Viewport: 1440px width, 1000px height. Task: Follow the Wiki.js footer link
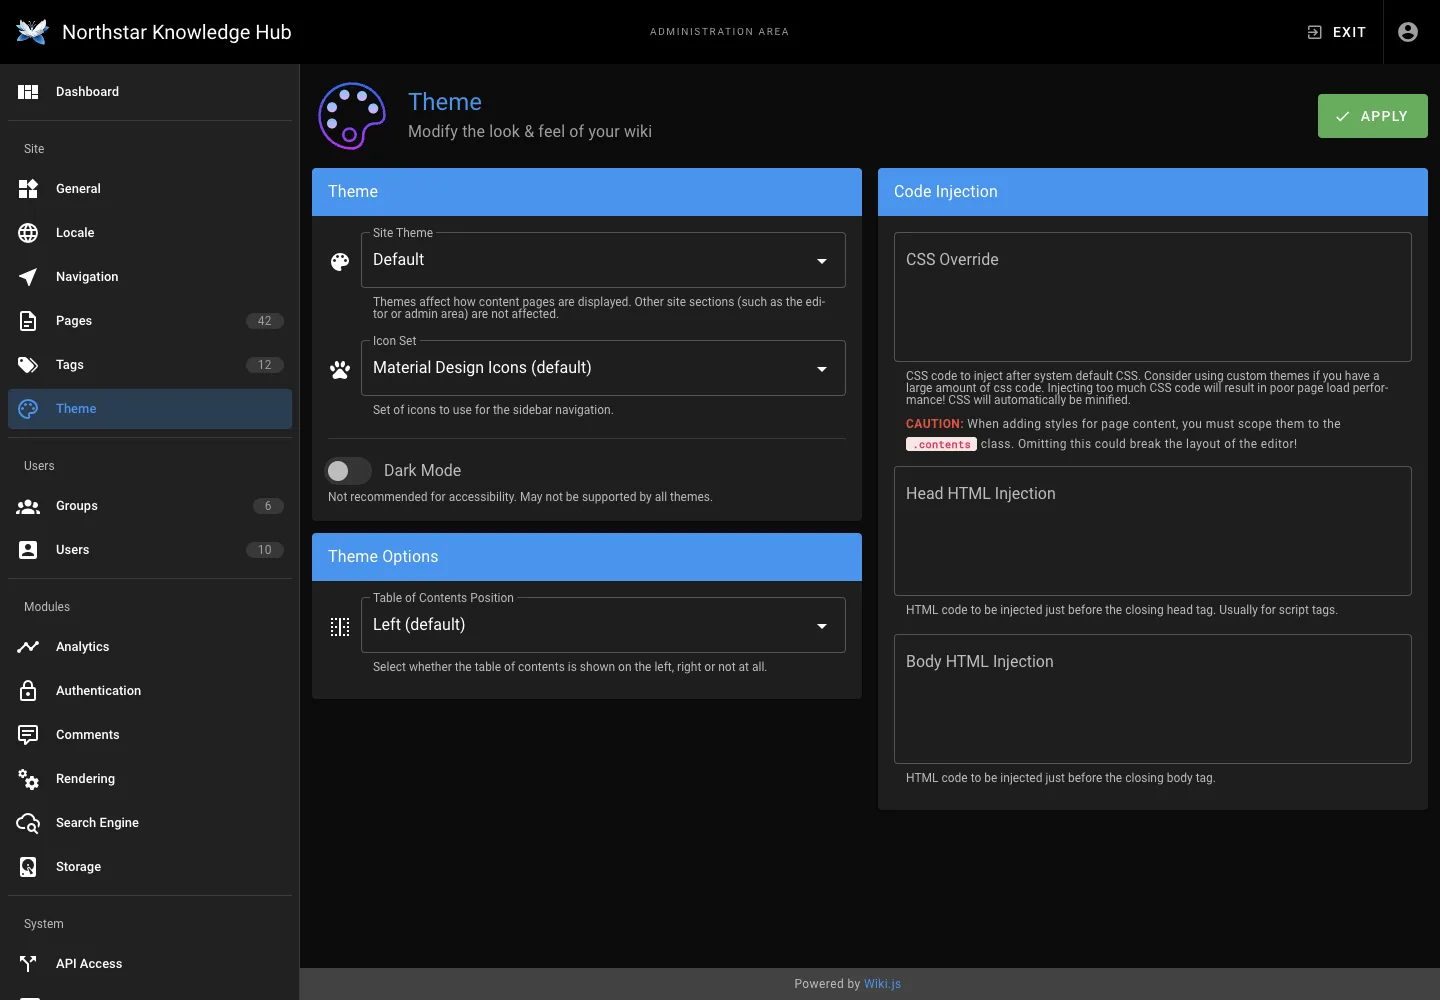pos(882,984)
